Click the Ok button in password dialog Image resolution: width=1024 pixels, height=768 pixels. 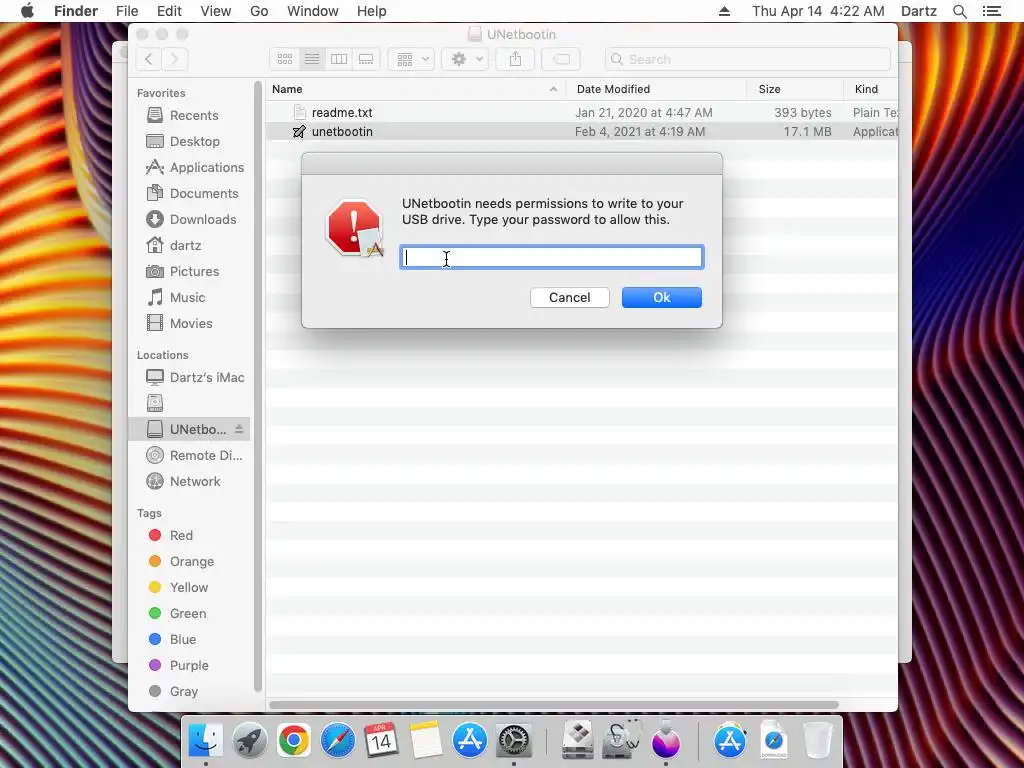(662, 297)
